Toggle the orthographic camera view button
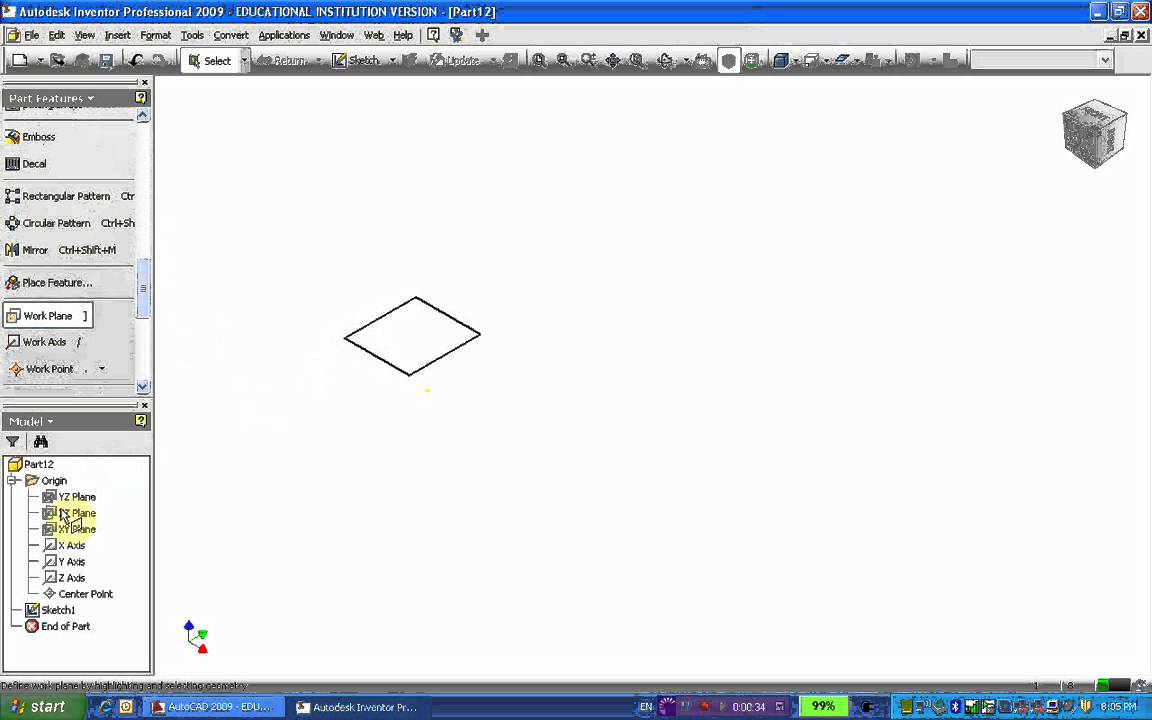This screenshot has height=720, width=1152. pyautogui.click(x=811, y=60)
